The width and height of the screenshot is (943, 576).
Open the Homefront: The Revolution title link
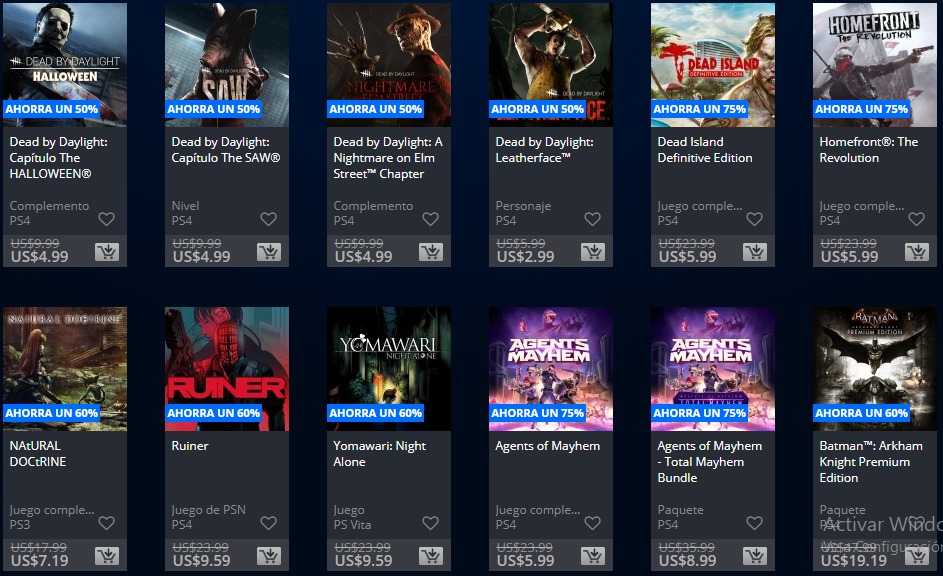pos(868,150)
